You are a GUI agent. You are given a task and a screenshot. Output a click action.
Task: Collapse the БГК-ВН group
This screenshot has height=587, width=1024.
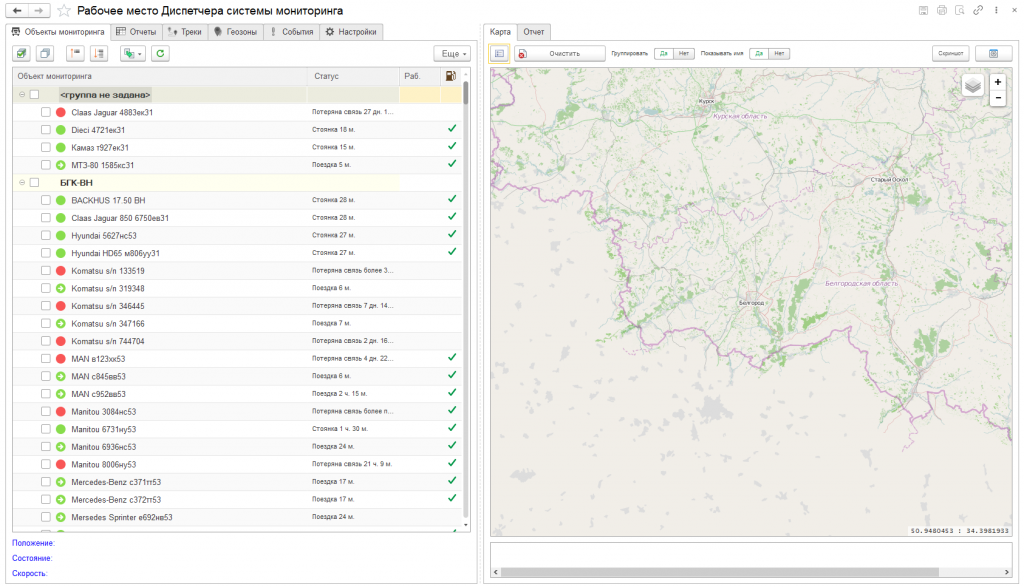(x=21, y=183)
